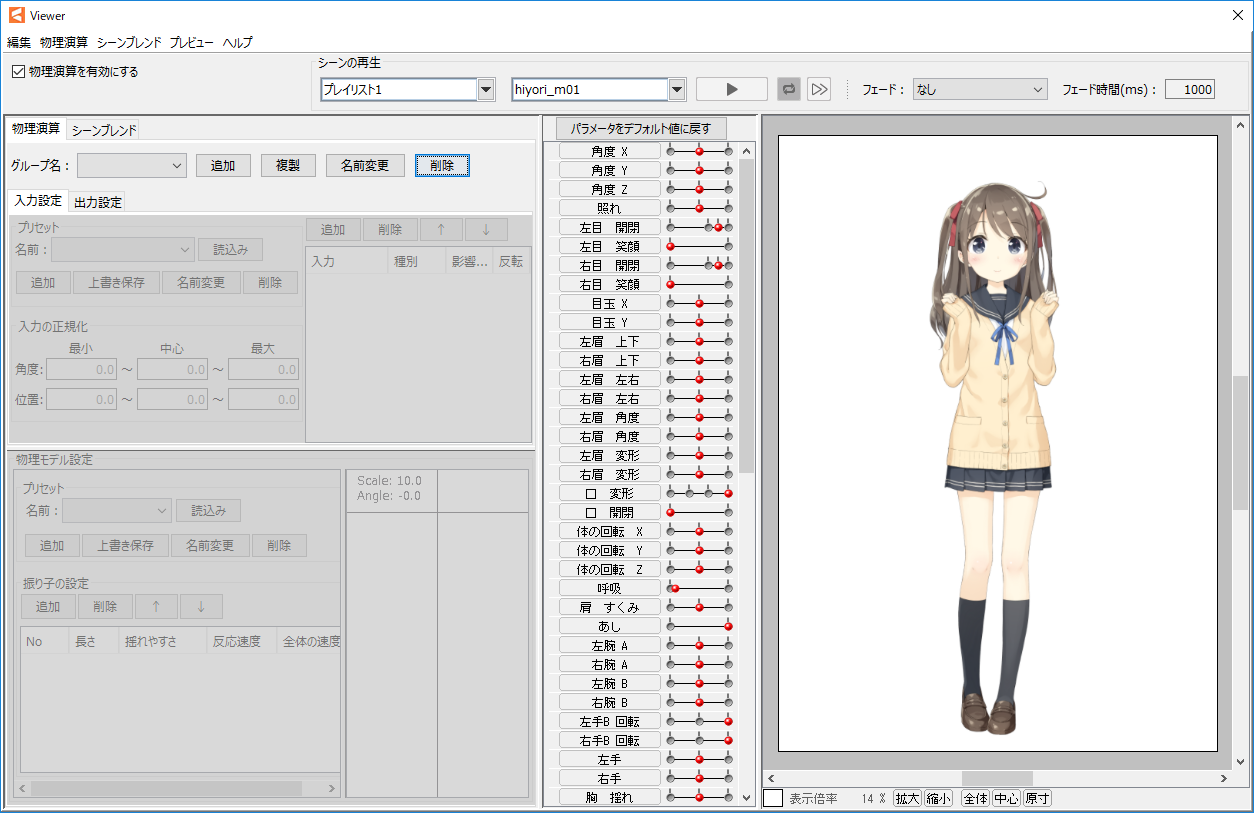Click the 角度 X slider

[x=700, y=151]
